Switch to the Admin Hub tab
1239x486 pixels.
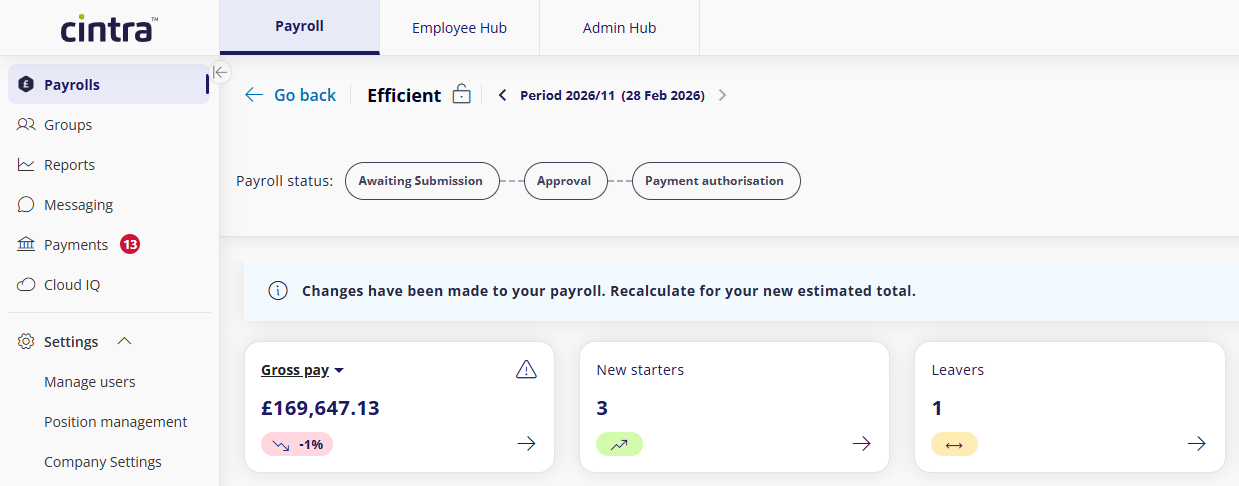coord(619,28)
